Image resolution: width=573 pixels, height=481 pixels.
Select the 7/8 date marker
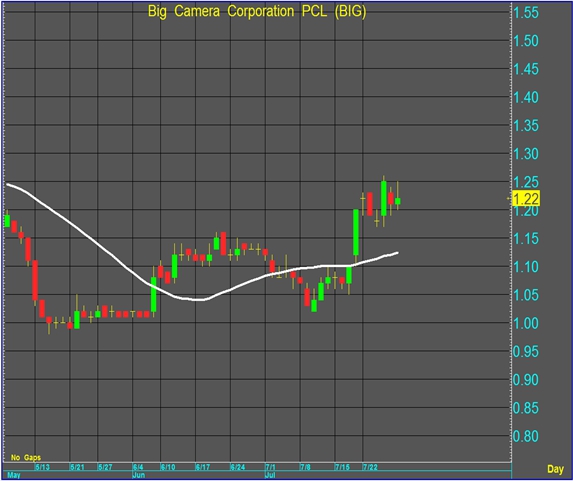click(305, 467)
